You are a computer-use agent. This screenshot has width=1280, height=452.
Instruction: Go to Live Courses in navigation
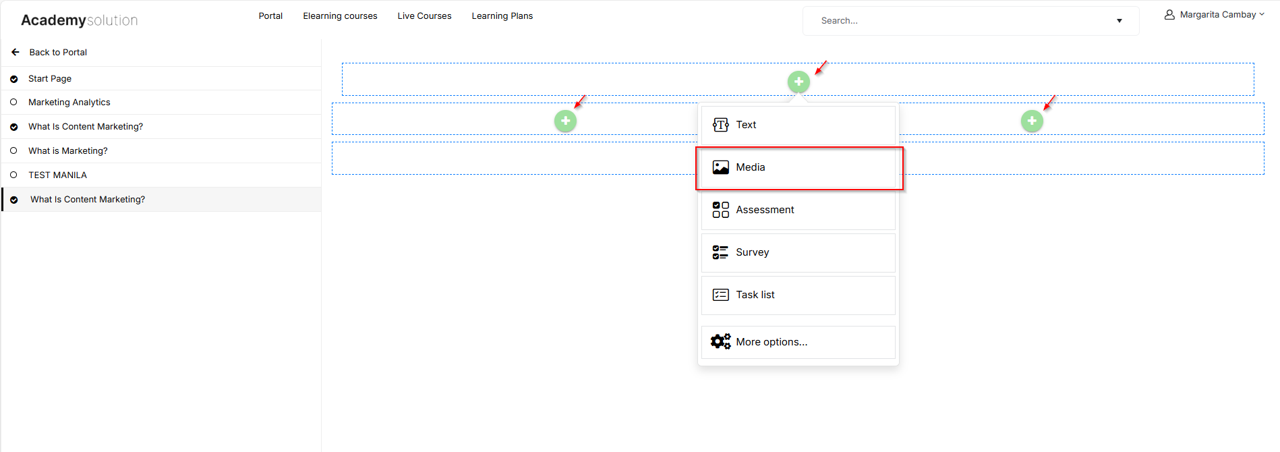[x=424, y=16]
